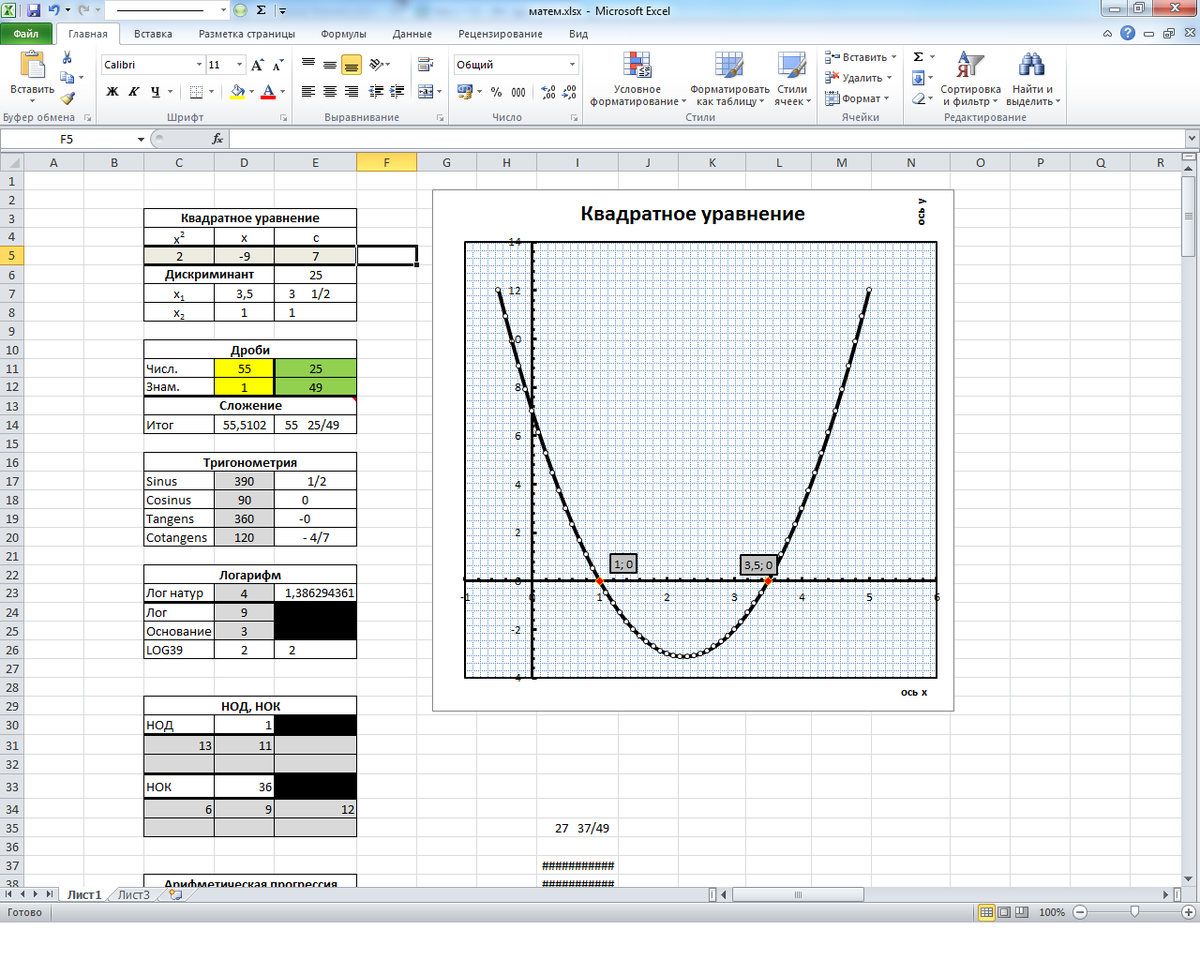The height and width of the screenshot is (960, 1200).
Task: Toggle bold formatting (Ж)
Action: 113,92
